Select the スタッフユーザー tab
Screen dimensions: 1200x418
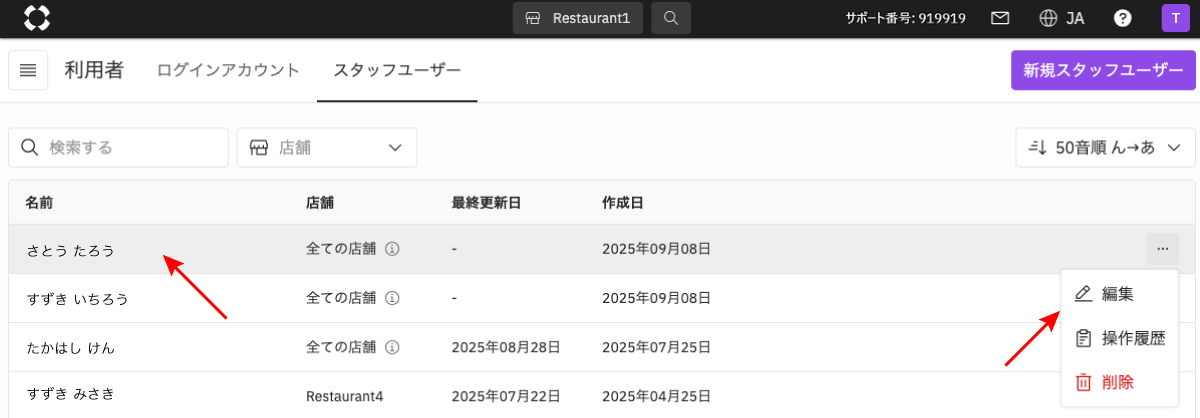[397, 71]
